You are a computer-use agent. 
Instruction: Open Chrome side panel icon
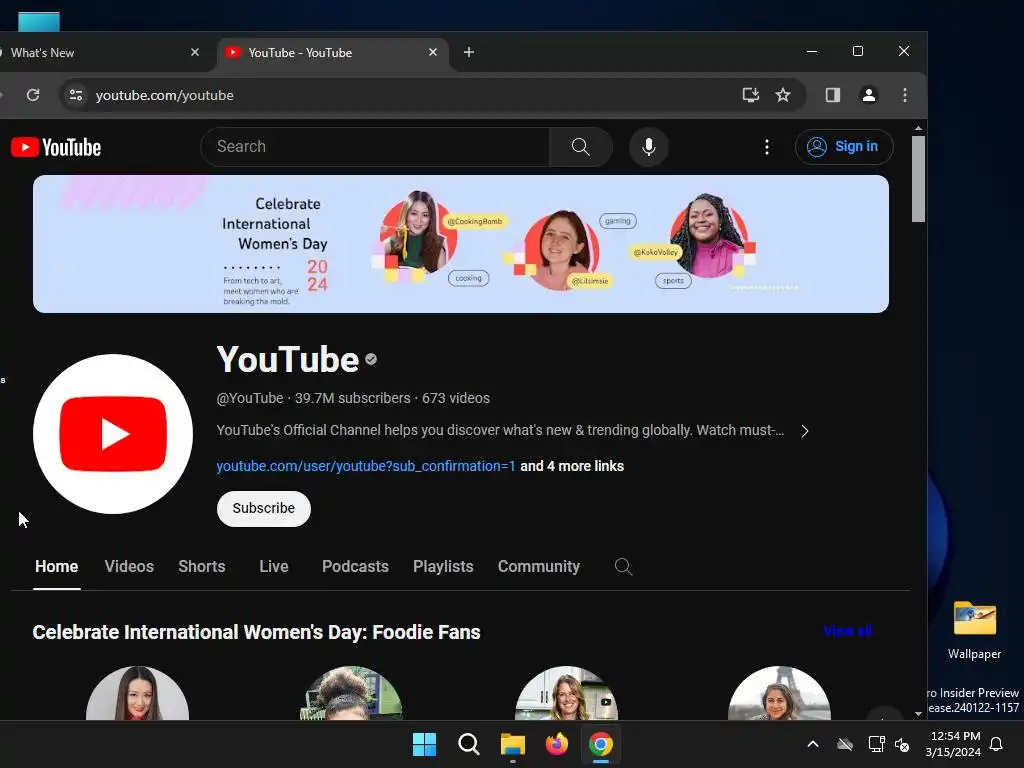[833, 95]
